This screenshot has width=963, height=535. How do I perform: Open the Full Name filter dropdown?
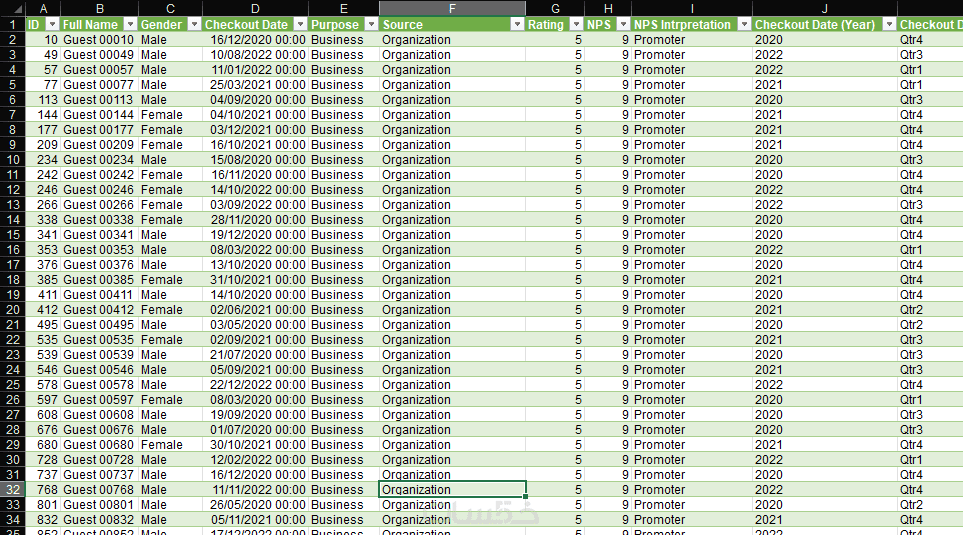point(130,25)
